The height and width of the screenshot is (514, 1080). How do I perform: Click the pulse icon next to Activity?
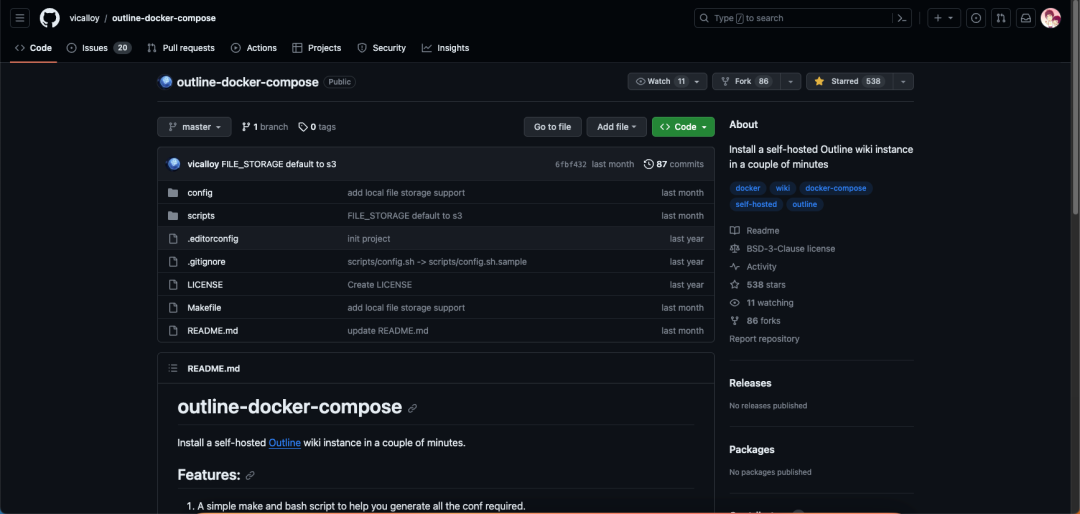[735, 267]
